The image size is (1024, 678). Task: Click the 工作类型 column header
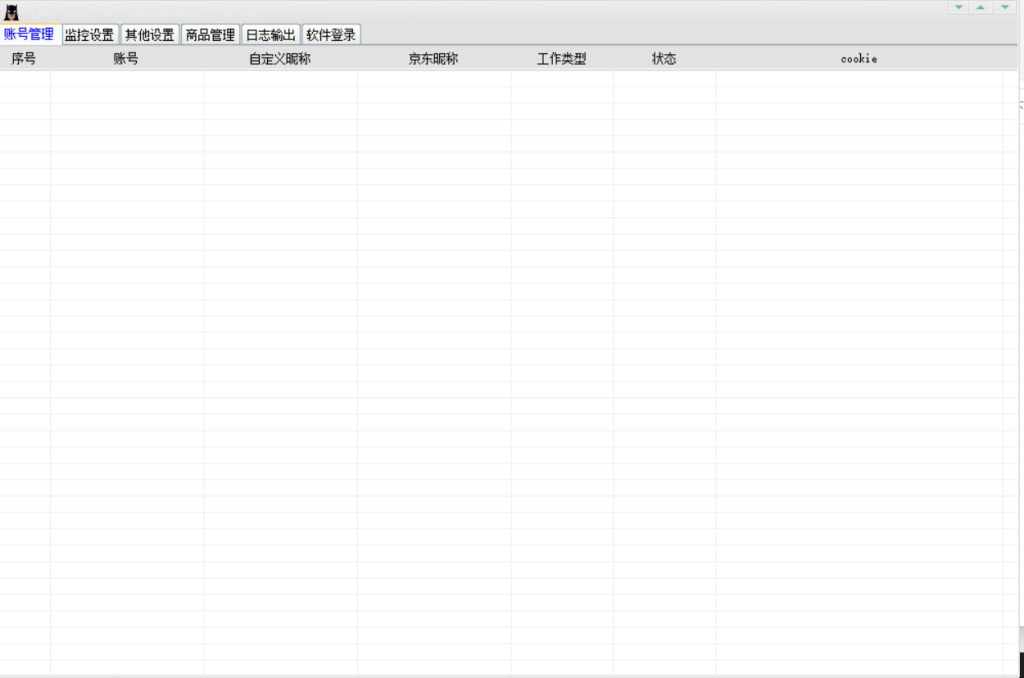[562, 59]
